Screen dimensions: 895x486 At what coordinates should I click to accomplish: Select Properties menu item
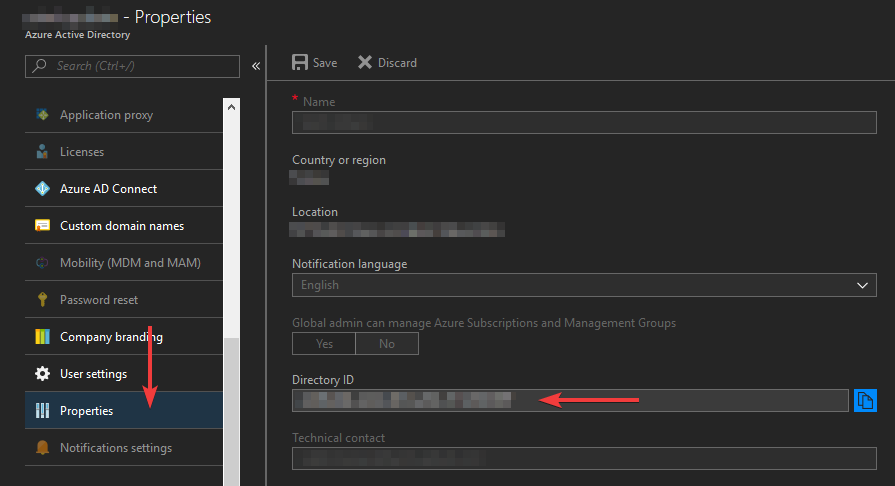tap(124, 411)
